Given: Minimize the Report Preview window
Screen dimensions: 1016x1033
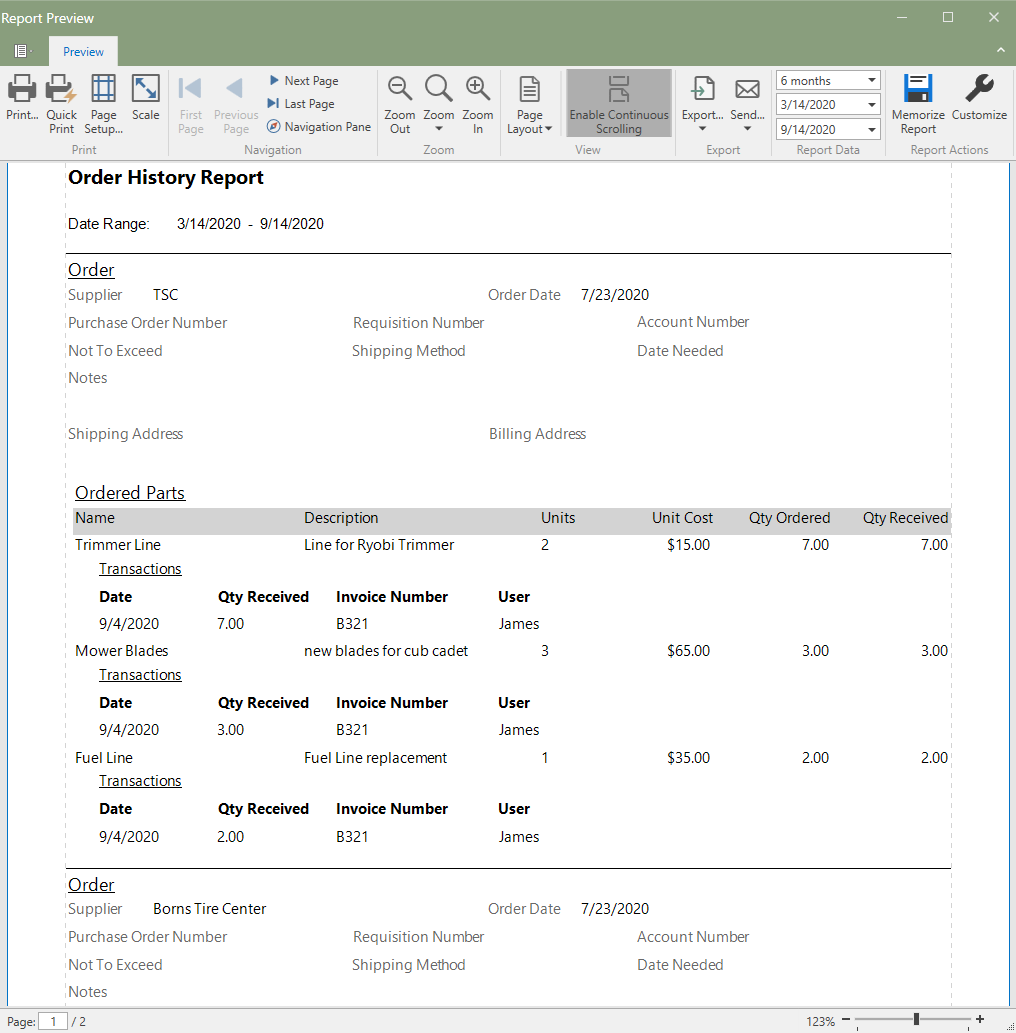Looking at the screenshot, I should 902,18.
